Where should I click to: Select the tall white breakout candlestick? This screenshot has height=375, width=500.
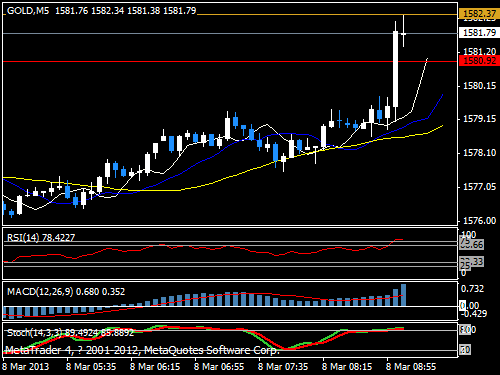(395, 70)
